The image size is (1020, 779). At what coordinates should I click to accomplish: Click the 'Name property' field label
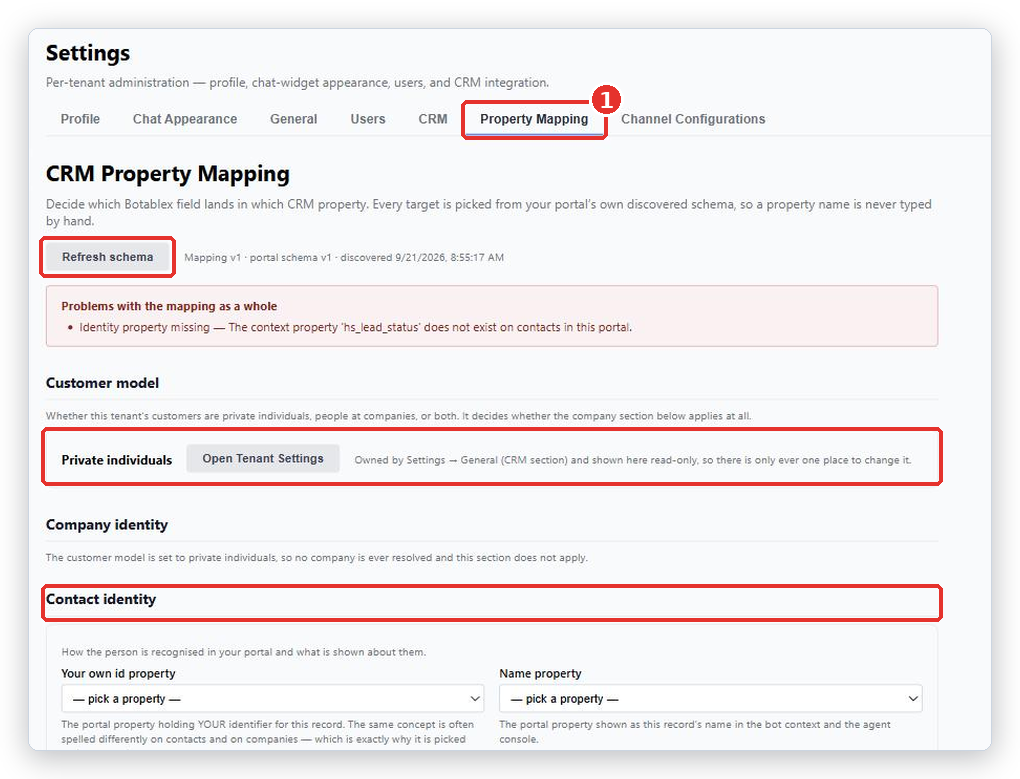(541, 674)
